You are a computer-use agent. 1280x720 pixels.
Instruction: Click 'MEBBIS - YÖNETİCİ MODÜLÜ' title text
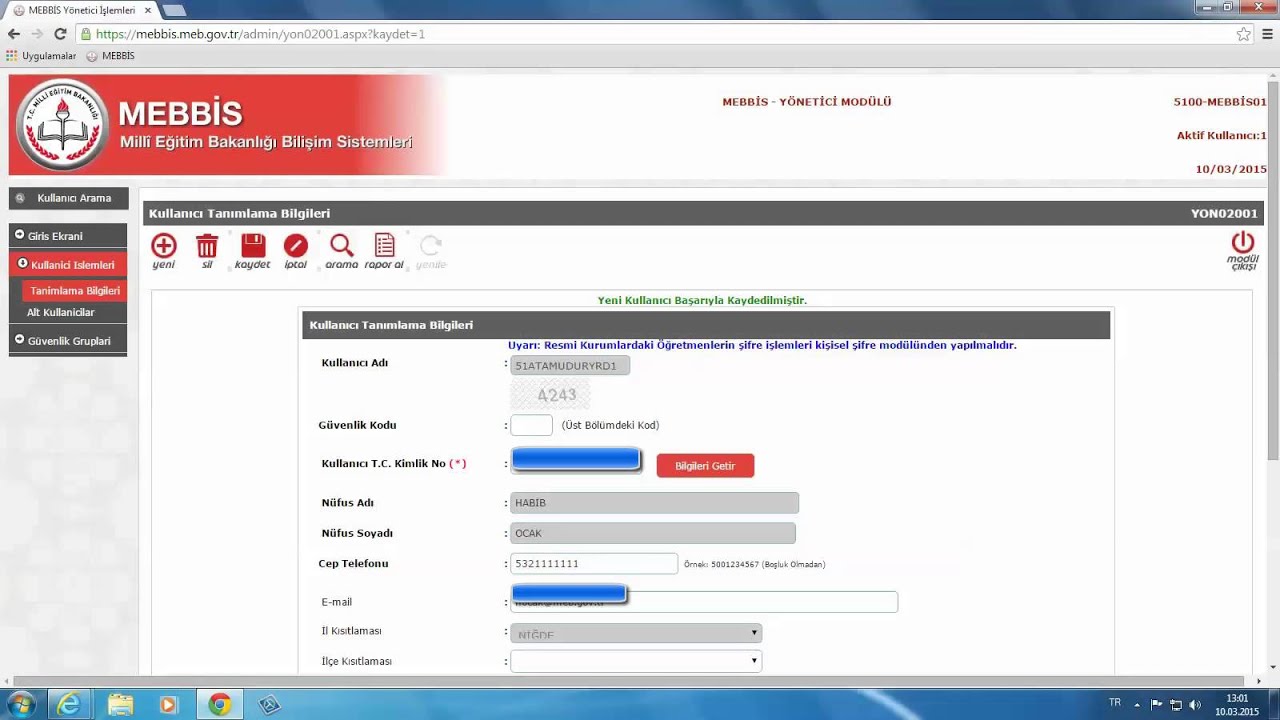(806, 102)
